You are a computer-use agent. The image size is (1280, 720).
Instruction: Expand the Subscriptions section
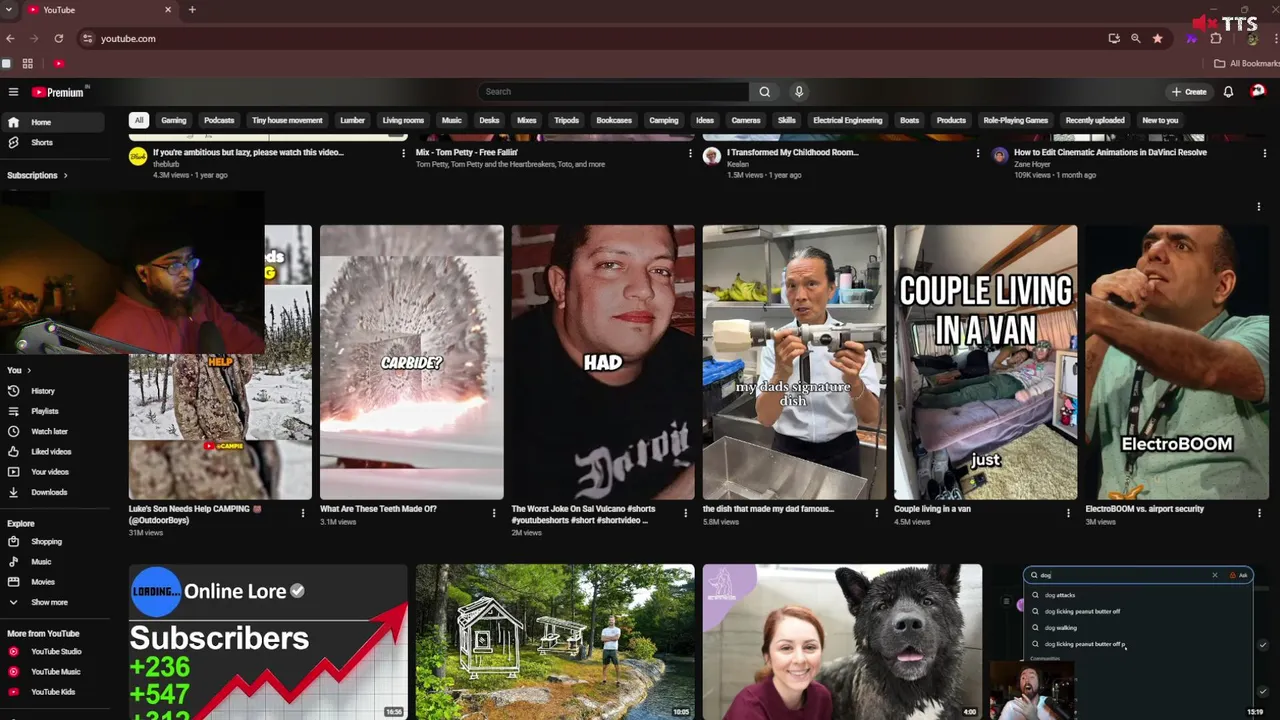(x=38, y=175)
